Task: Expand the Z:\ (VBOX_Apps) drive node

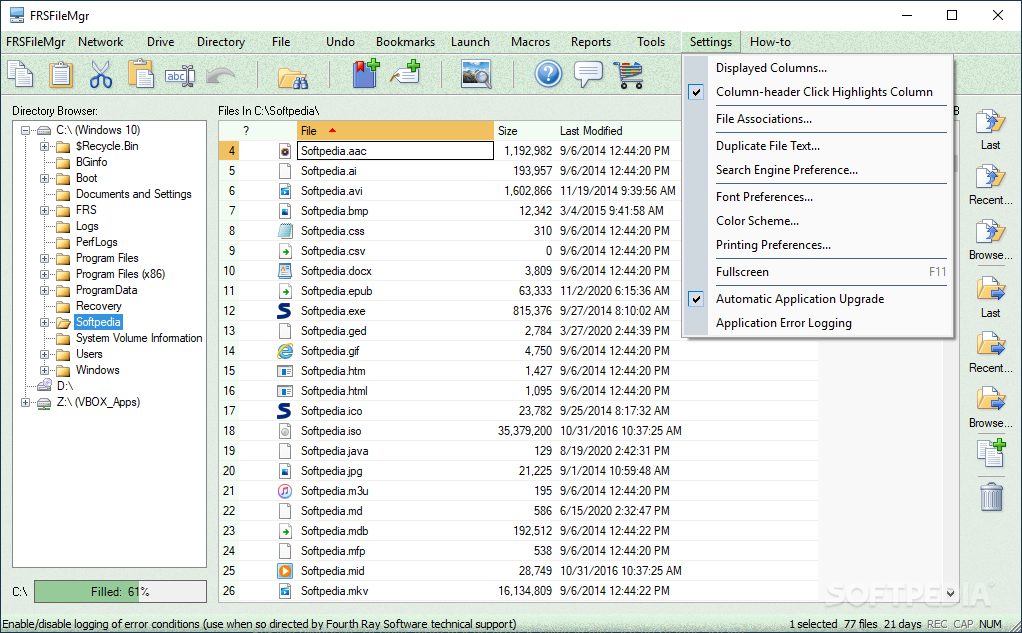Action: (x=25, y=402)
